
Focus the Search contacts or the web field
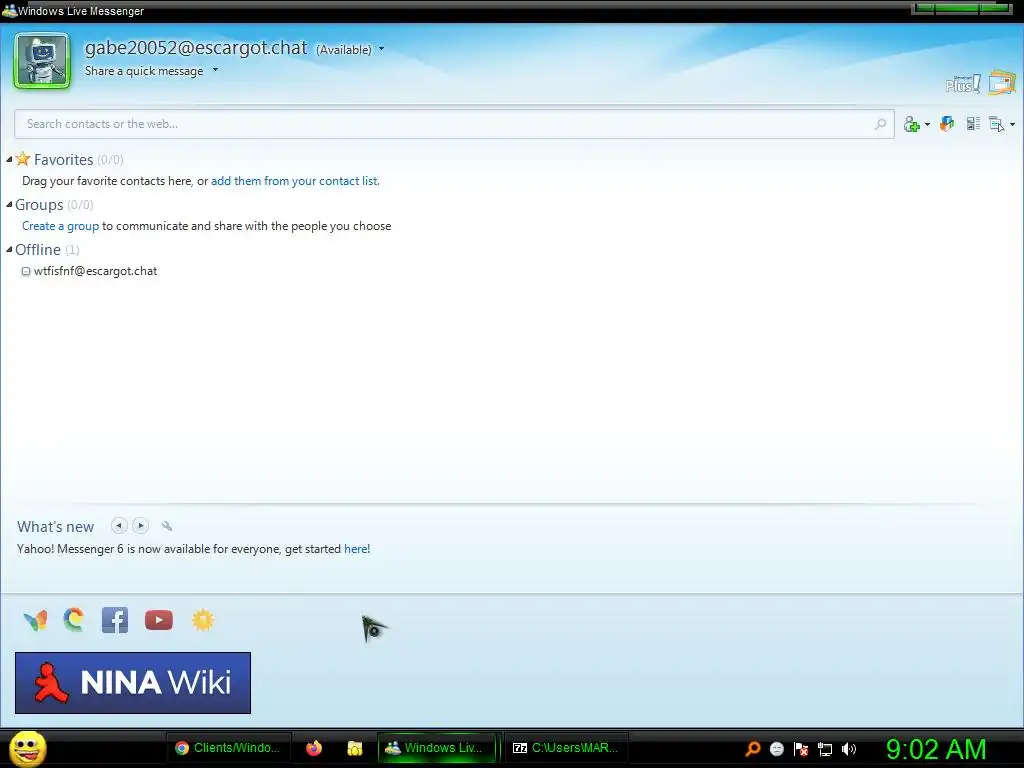454,124
